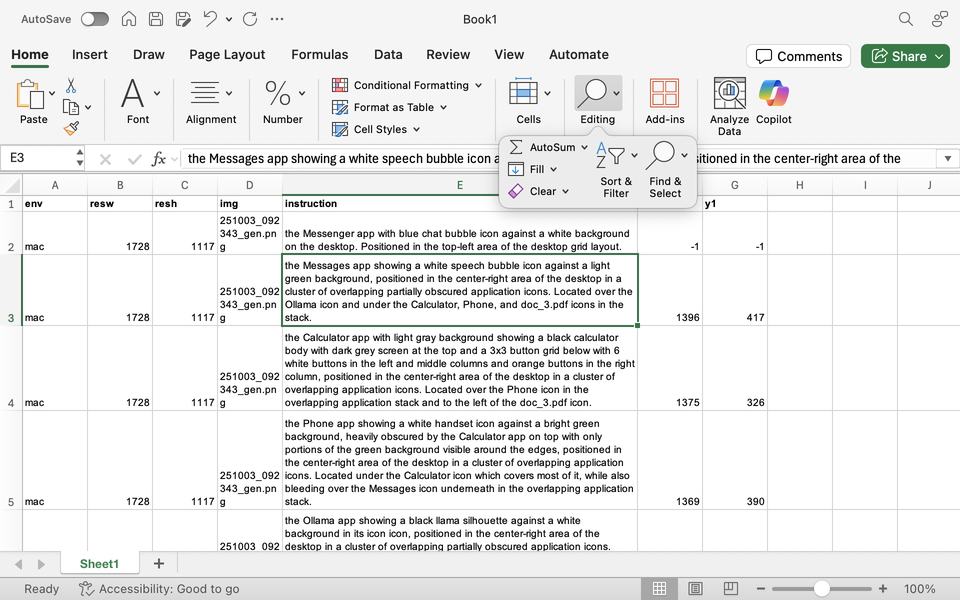Switch to Page Layout view
Image resolution: width=960 pixels, height=600 pixels.
coord(695,589)
